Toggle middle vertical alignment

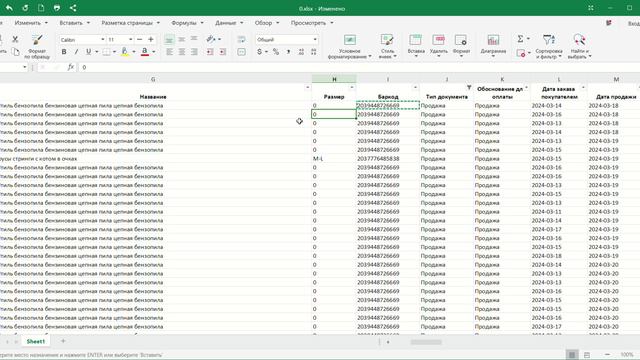pyautogui.click(x=182, y=39)
